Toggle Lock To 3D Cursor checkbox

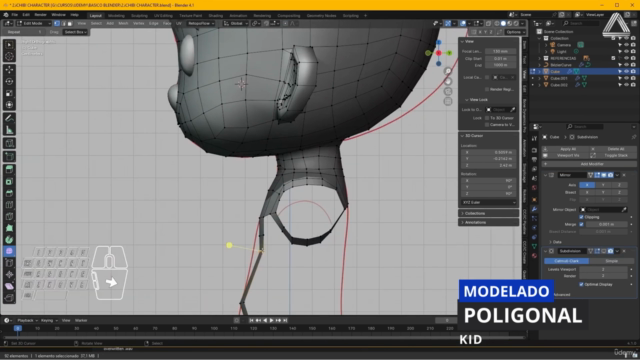click(487, 118)
